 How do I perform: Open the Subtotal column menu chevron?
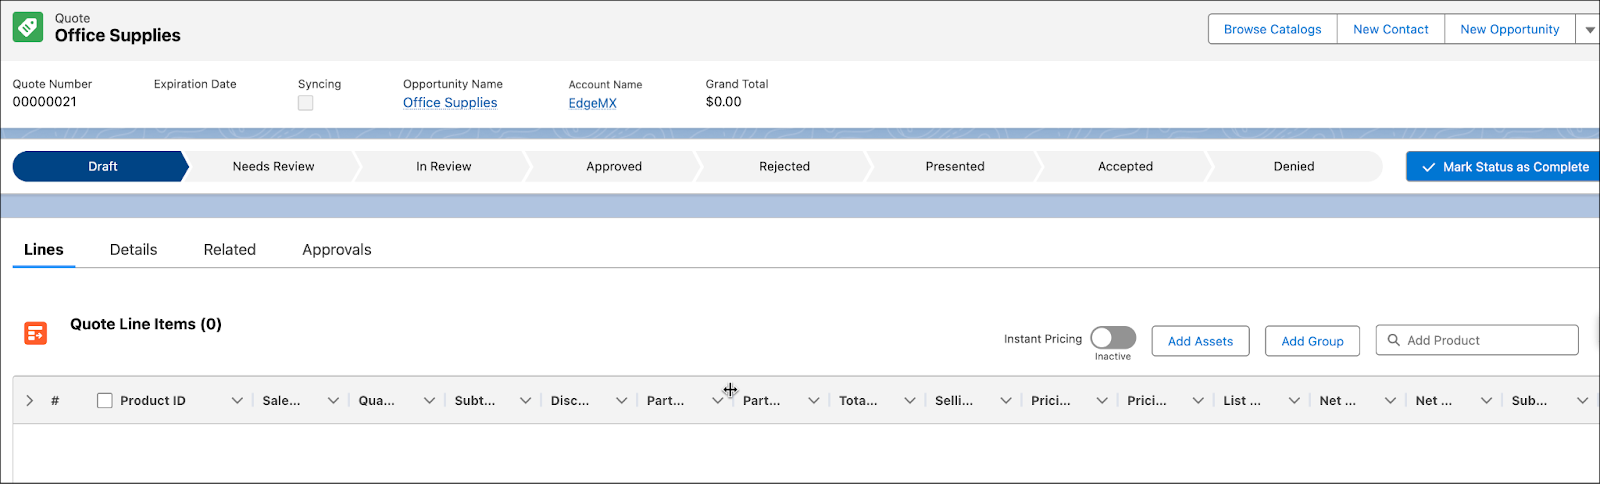point(525,401)
